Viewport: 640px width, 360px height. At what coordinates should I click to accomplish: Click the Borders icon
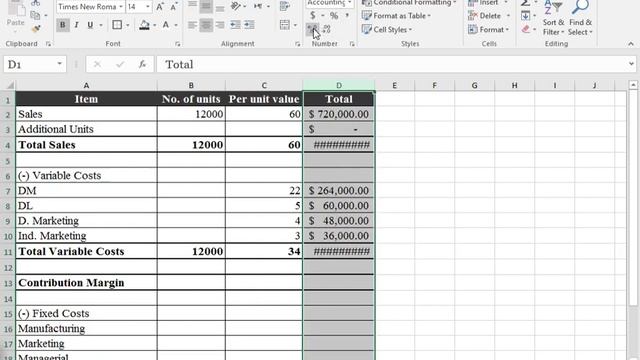(x=117, y=25)
